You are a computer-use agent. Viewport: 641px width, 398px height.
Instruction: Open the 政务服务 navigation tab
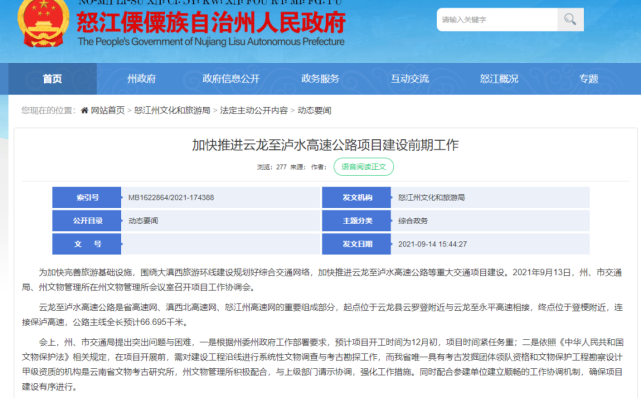[320, 79]
